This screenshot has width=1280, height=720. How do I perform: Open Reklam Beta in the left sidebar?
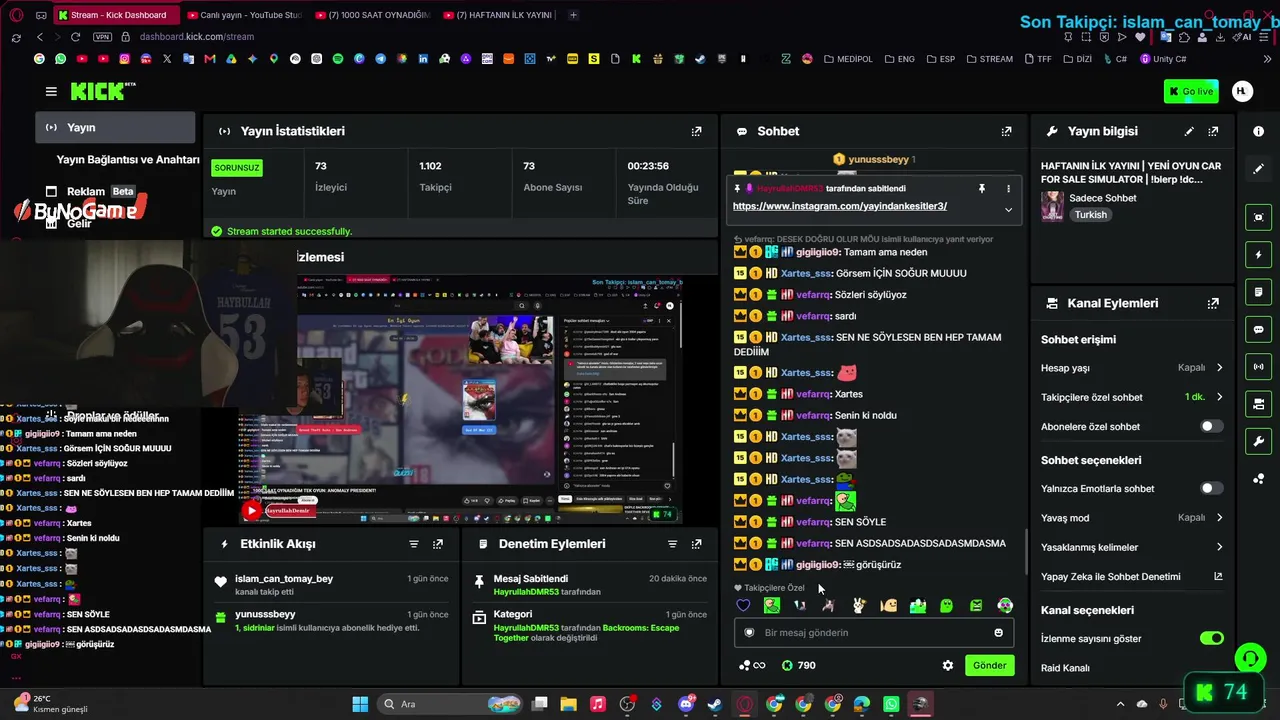pyautogui.click(x=90, y=191)
